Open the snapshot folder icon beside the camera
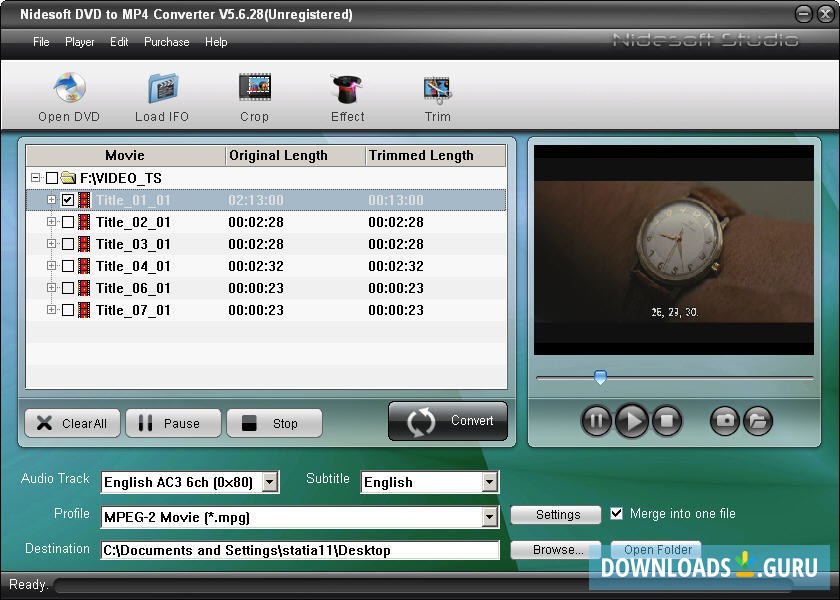Viewport: 840px width, 600px height. coord(758,421)
